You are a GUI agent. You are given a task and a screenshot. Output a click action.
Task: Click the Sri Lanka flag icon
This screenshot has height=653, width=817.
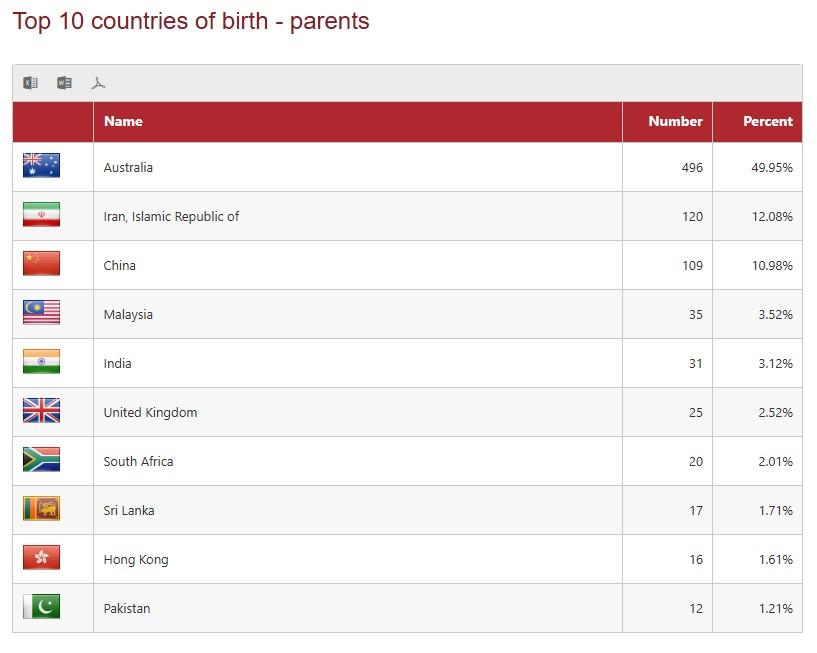coord(41,509)
